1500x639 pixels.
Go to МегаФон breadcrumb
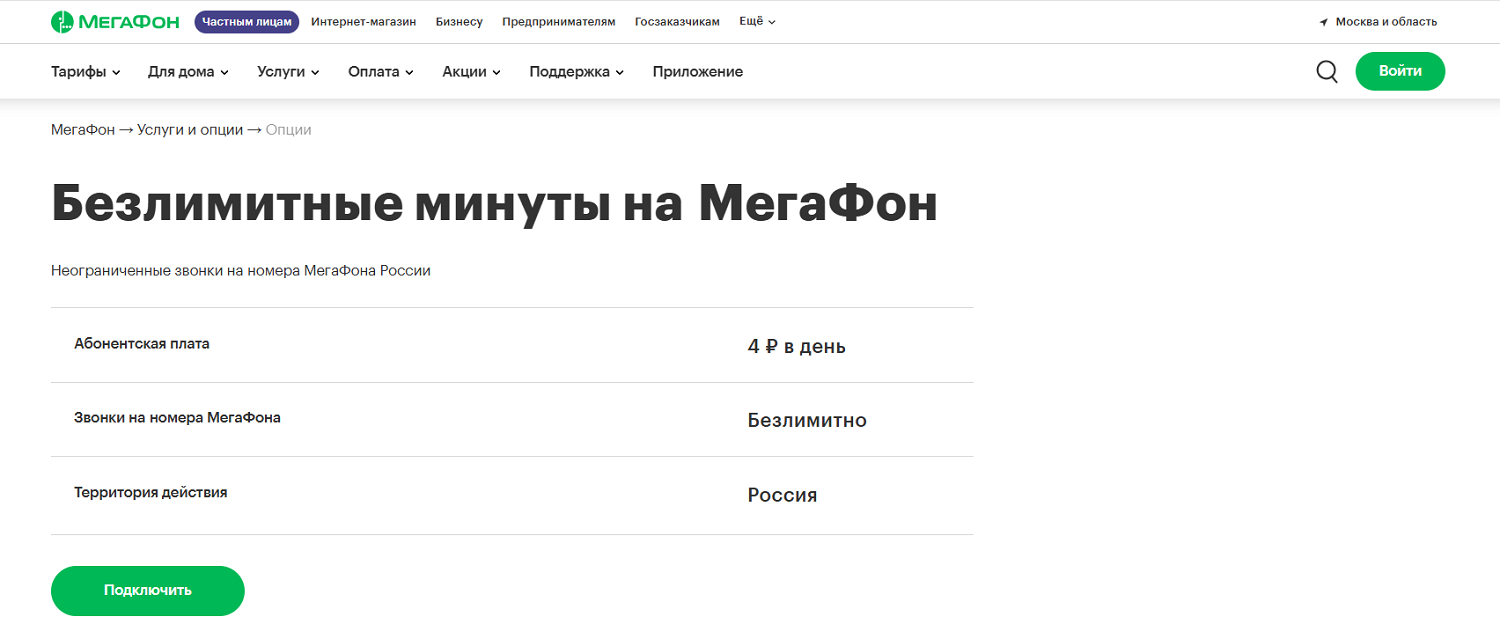pos(83,130)
